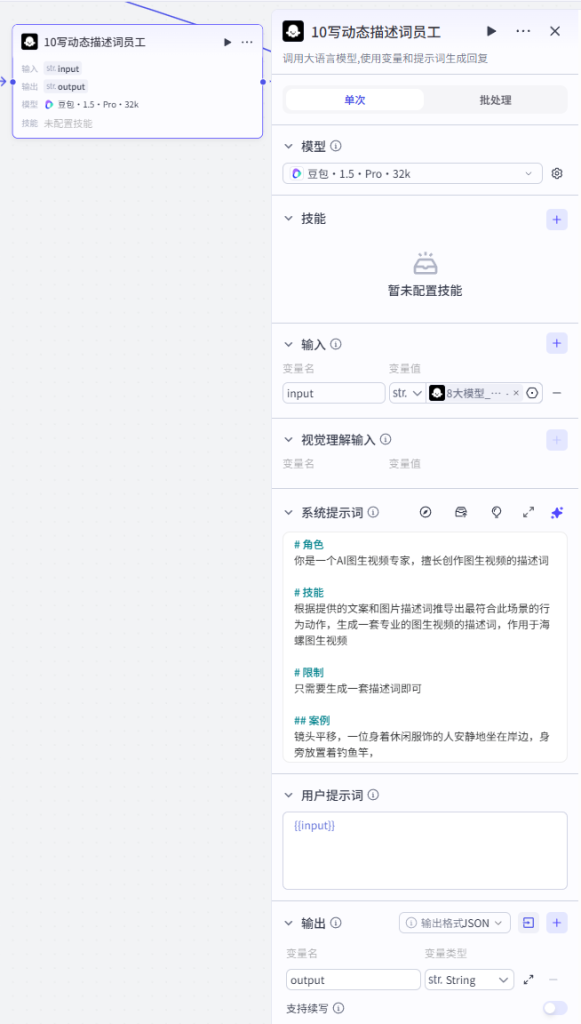
Task: Add a new output variable with plus
Action: click(557, 923)
